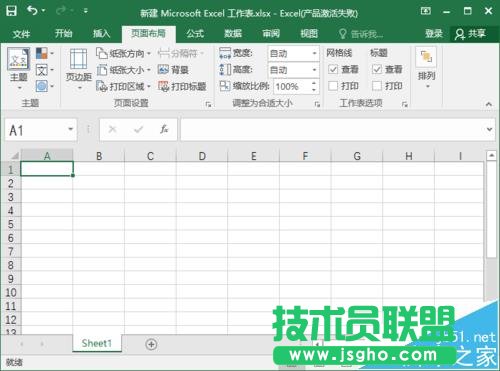Open 工作表选项 dialog launcher
Screen dimensions: 500x371
tap(405, 104)
